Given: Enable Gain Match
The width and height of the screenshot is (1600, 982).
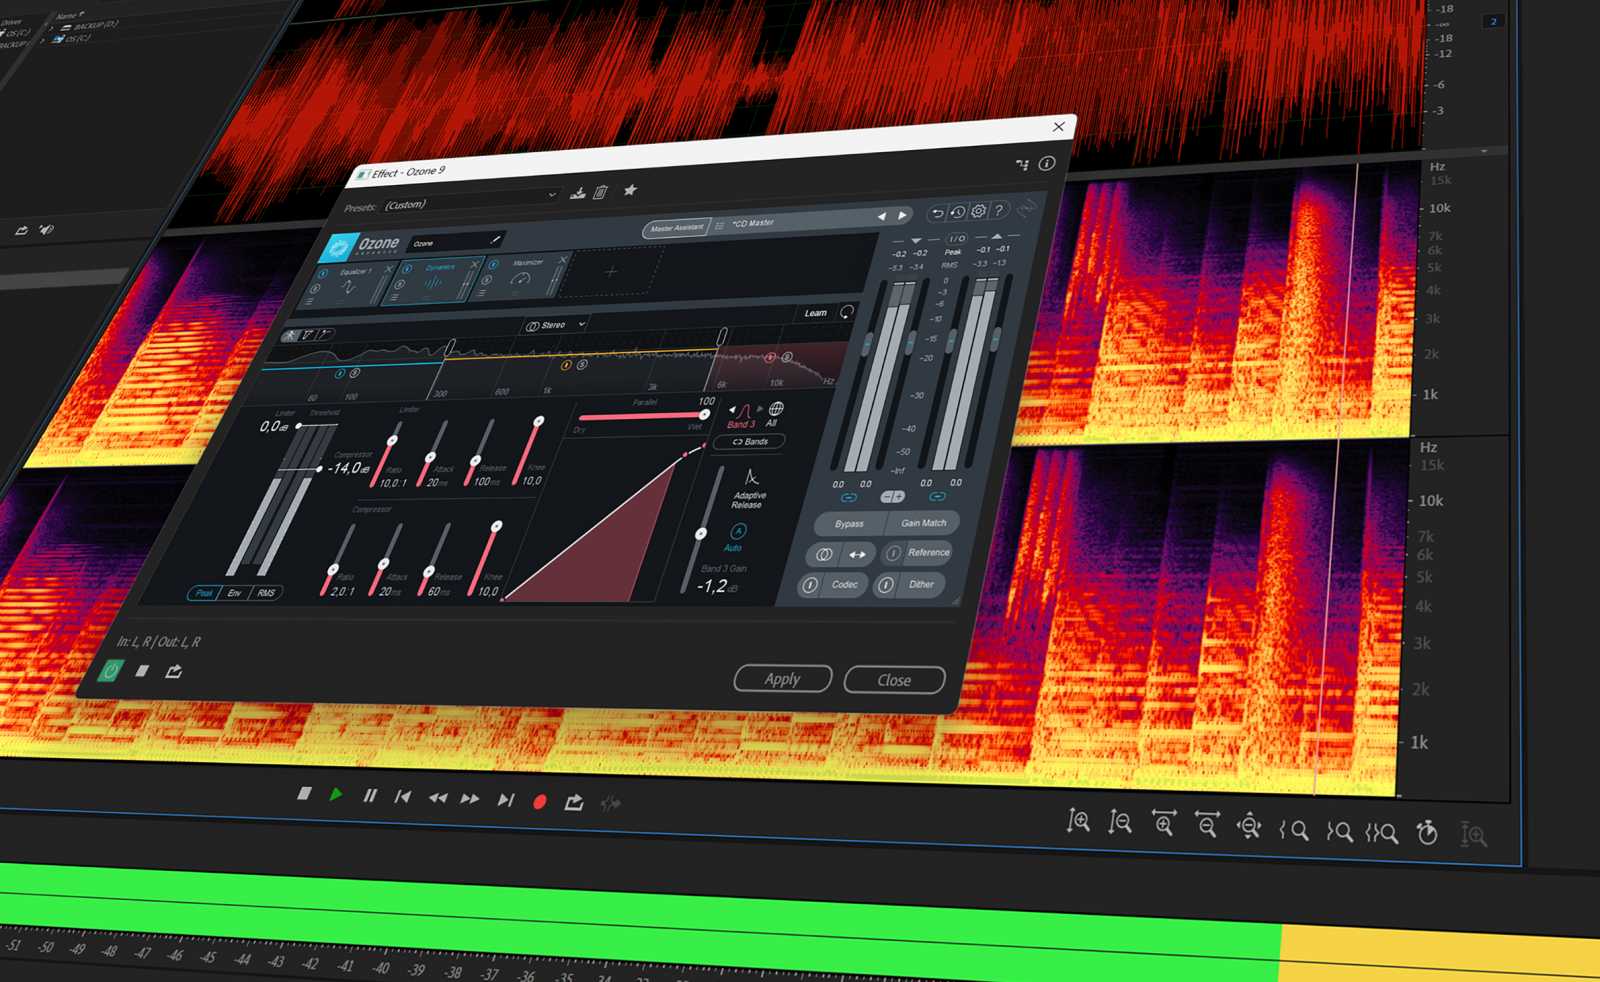Looking at the screenshot, I should (x=923, y=522).
